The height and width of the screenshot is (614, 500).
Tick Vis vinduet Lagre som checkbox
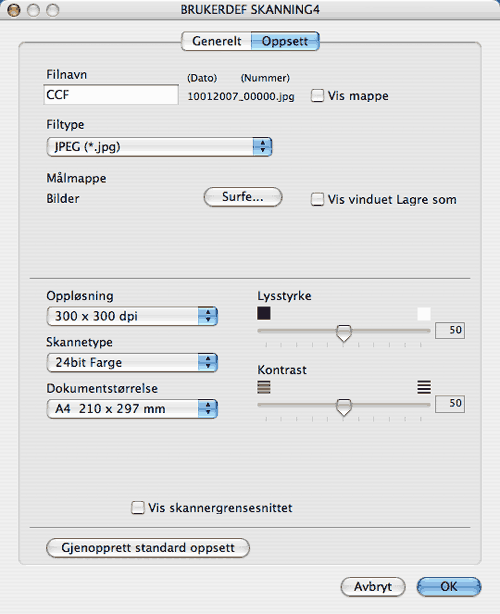[317, 199]
